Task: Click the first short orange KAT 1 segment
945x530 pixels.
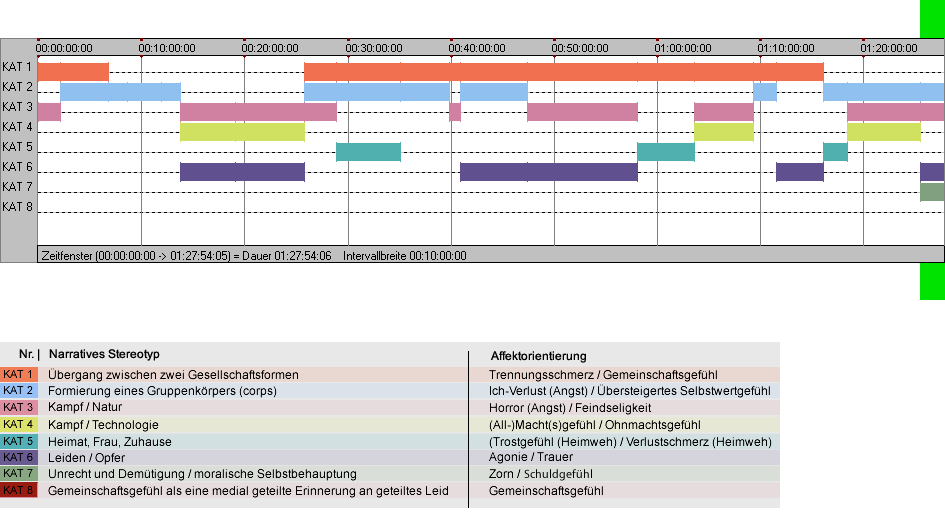Action: (73, 72)
